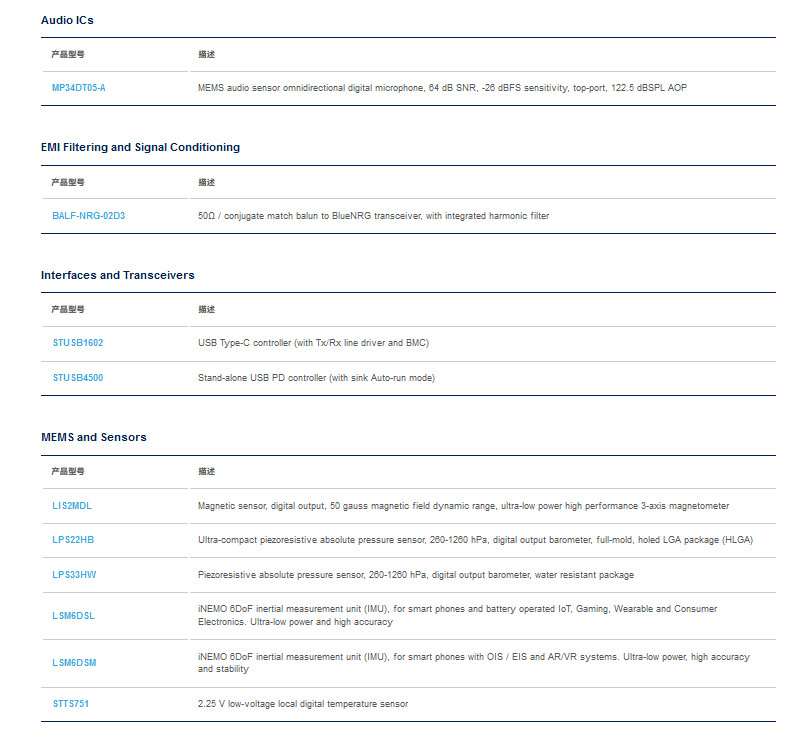Viewport: 800px width, 735px height.
Task: Click the conjugate match balun description text
Action: tap(373, 216)
